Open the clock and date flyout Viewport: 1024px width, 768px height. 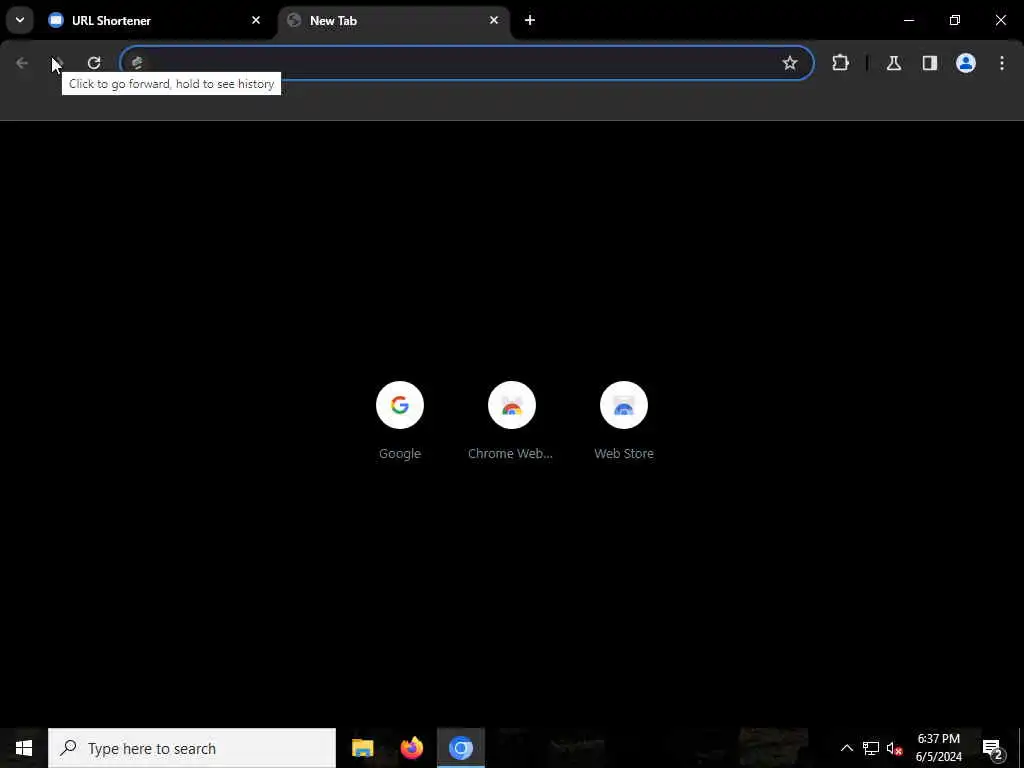click(x=938, y=748)
